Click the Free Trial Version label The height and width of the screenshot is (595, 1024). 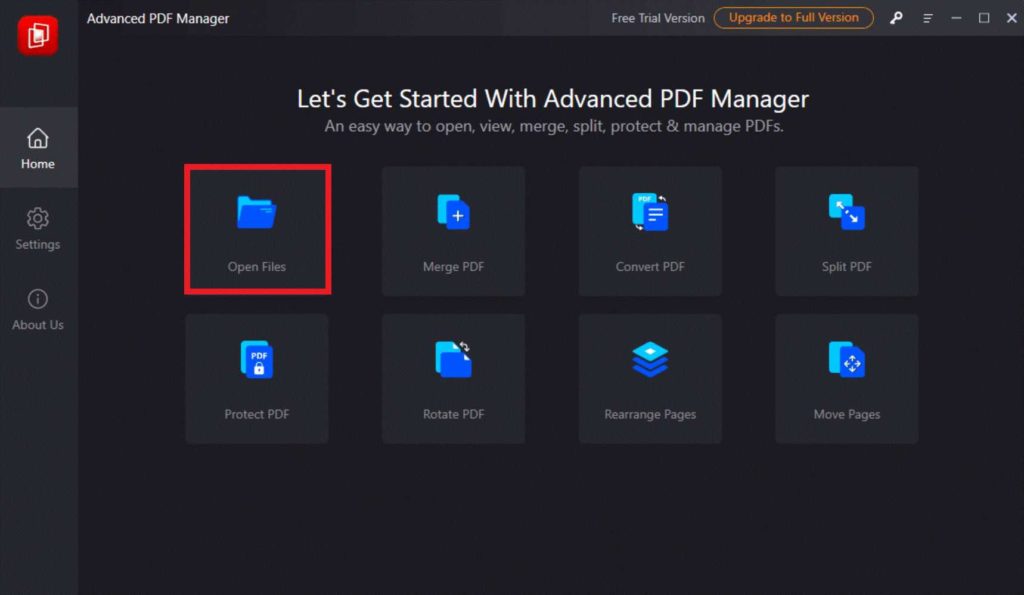coord(658,18)
